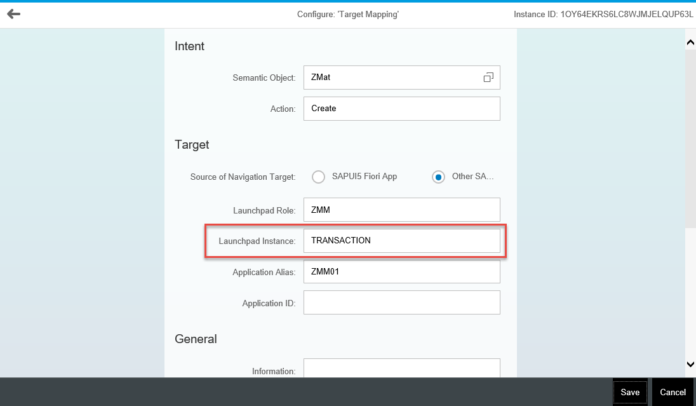
Task: Click the Source of Navigation Target label
Action: click(x=243, y=177)
